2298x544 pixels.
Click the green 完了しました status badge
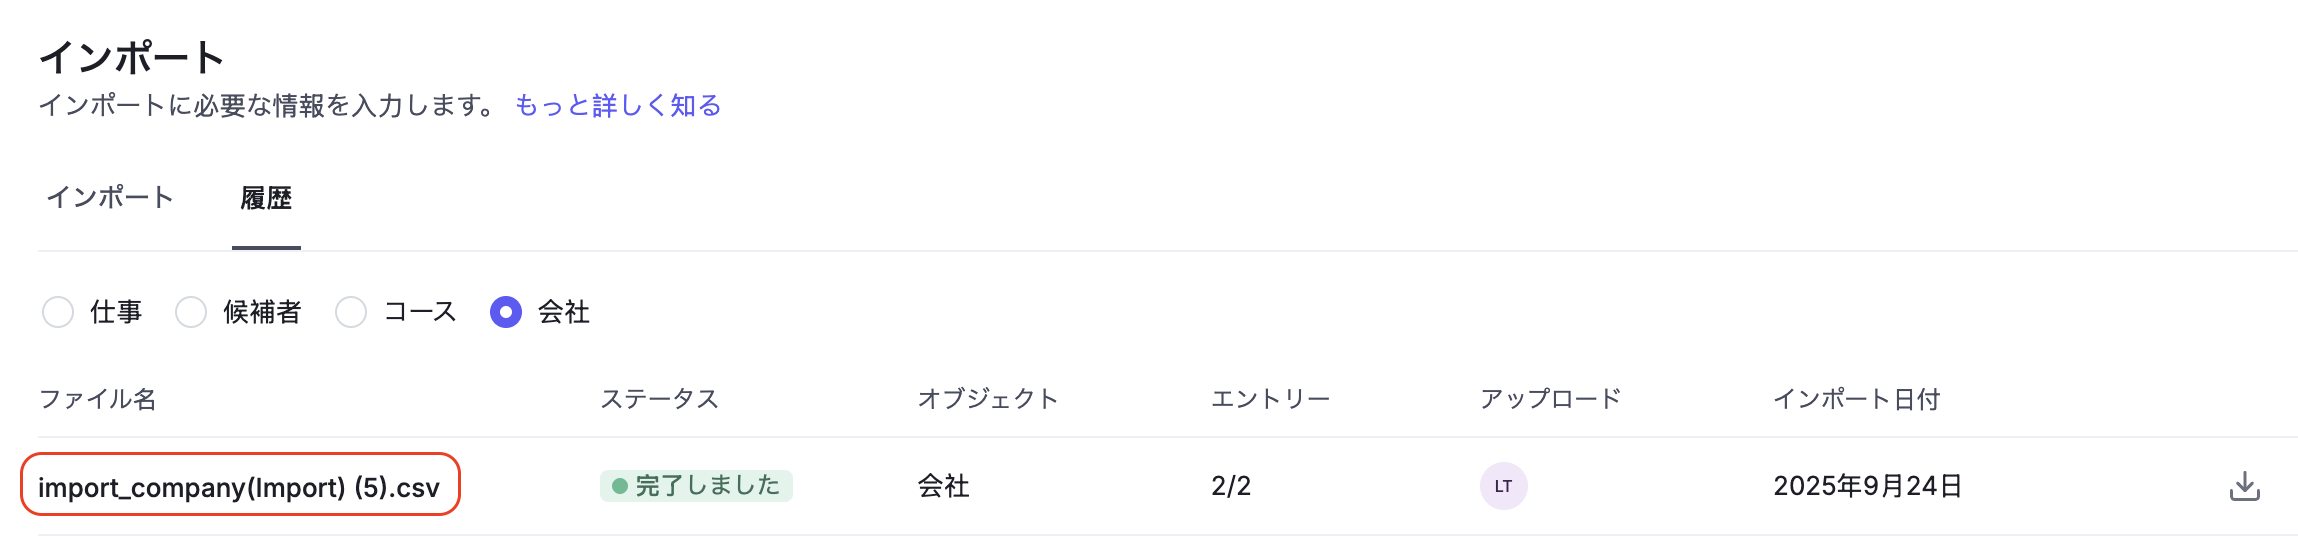click(696, 486)
